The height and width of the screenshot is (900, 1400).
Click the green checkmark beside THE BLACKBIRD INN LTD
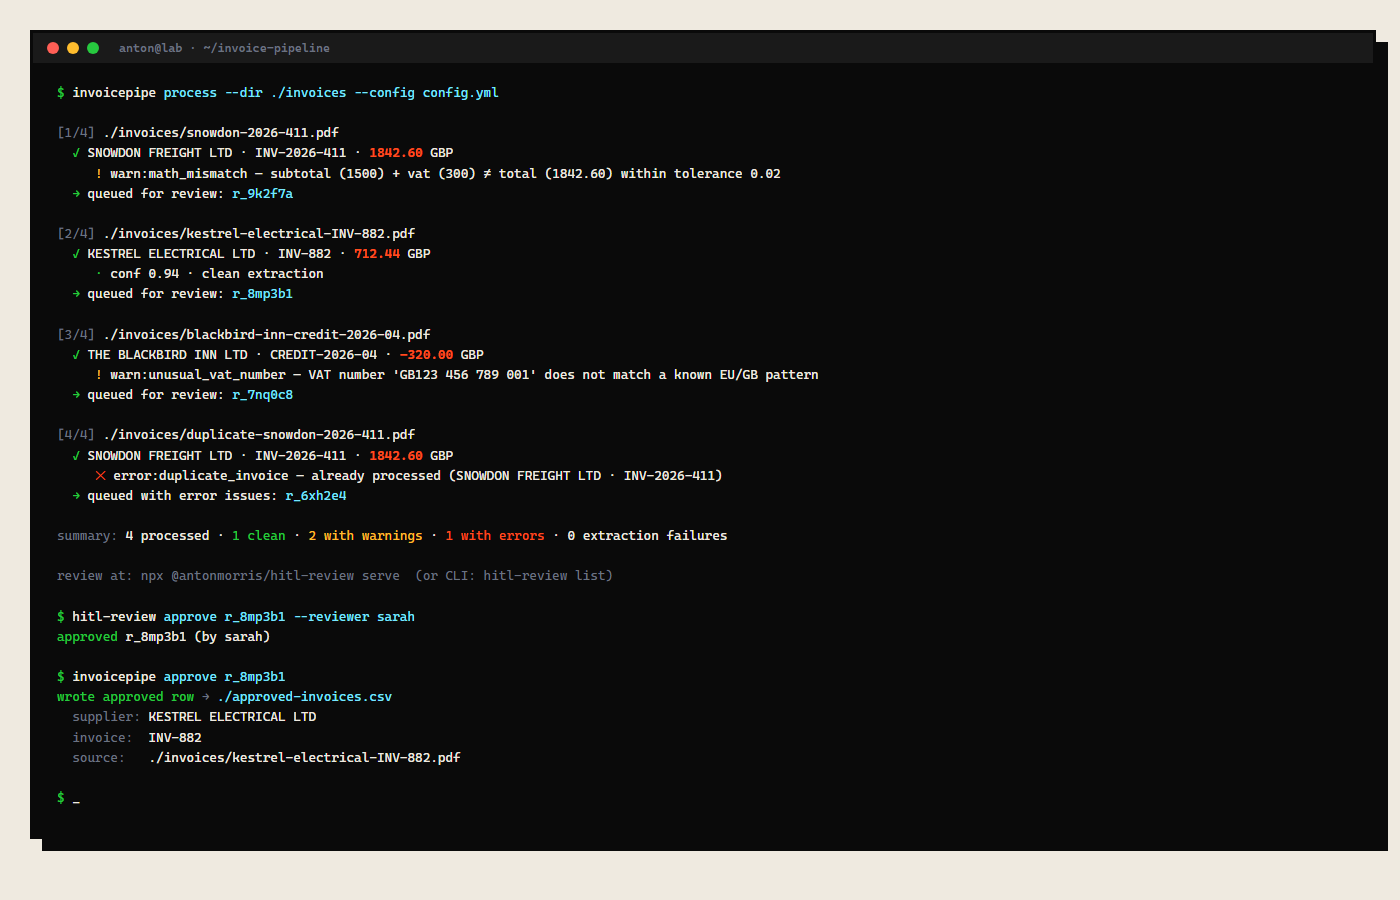click(x=76, y=355)
